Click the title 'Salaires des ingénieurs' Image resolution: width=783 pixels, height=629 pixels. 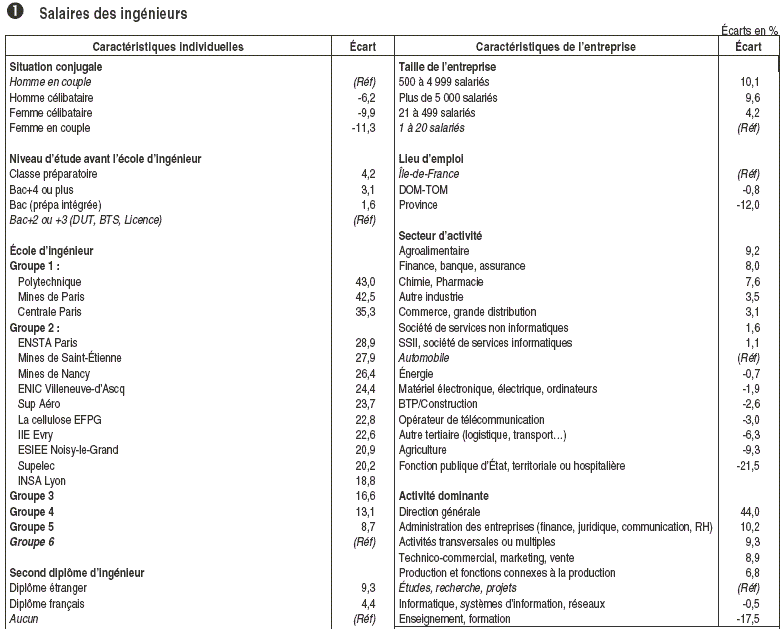(x=113, y=13)
